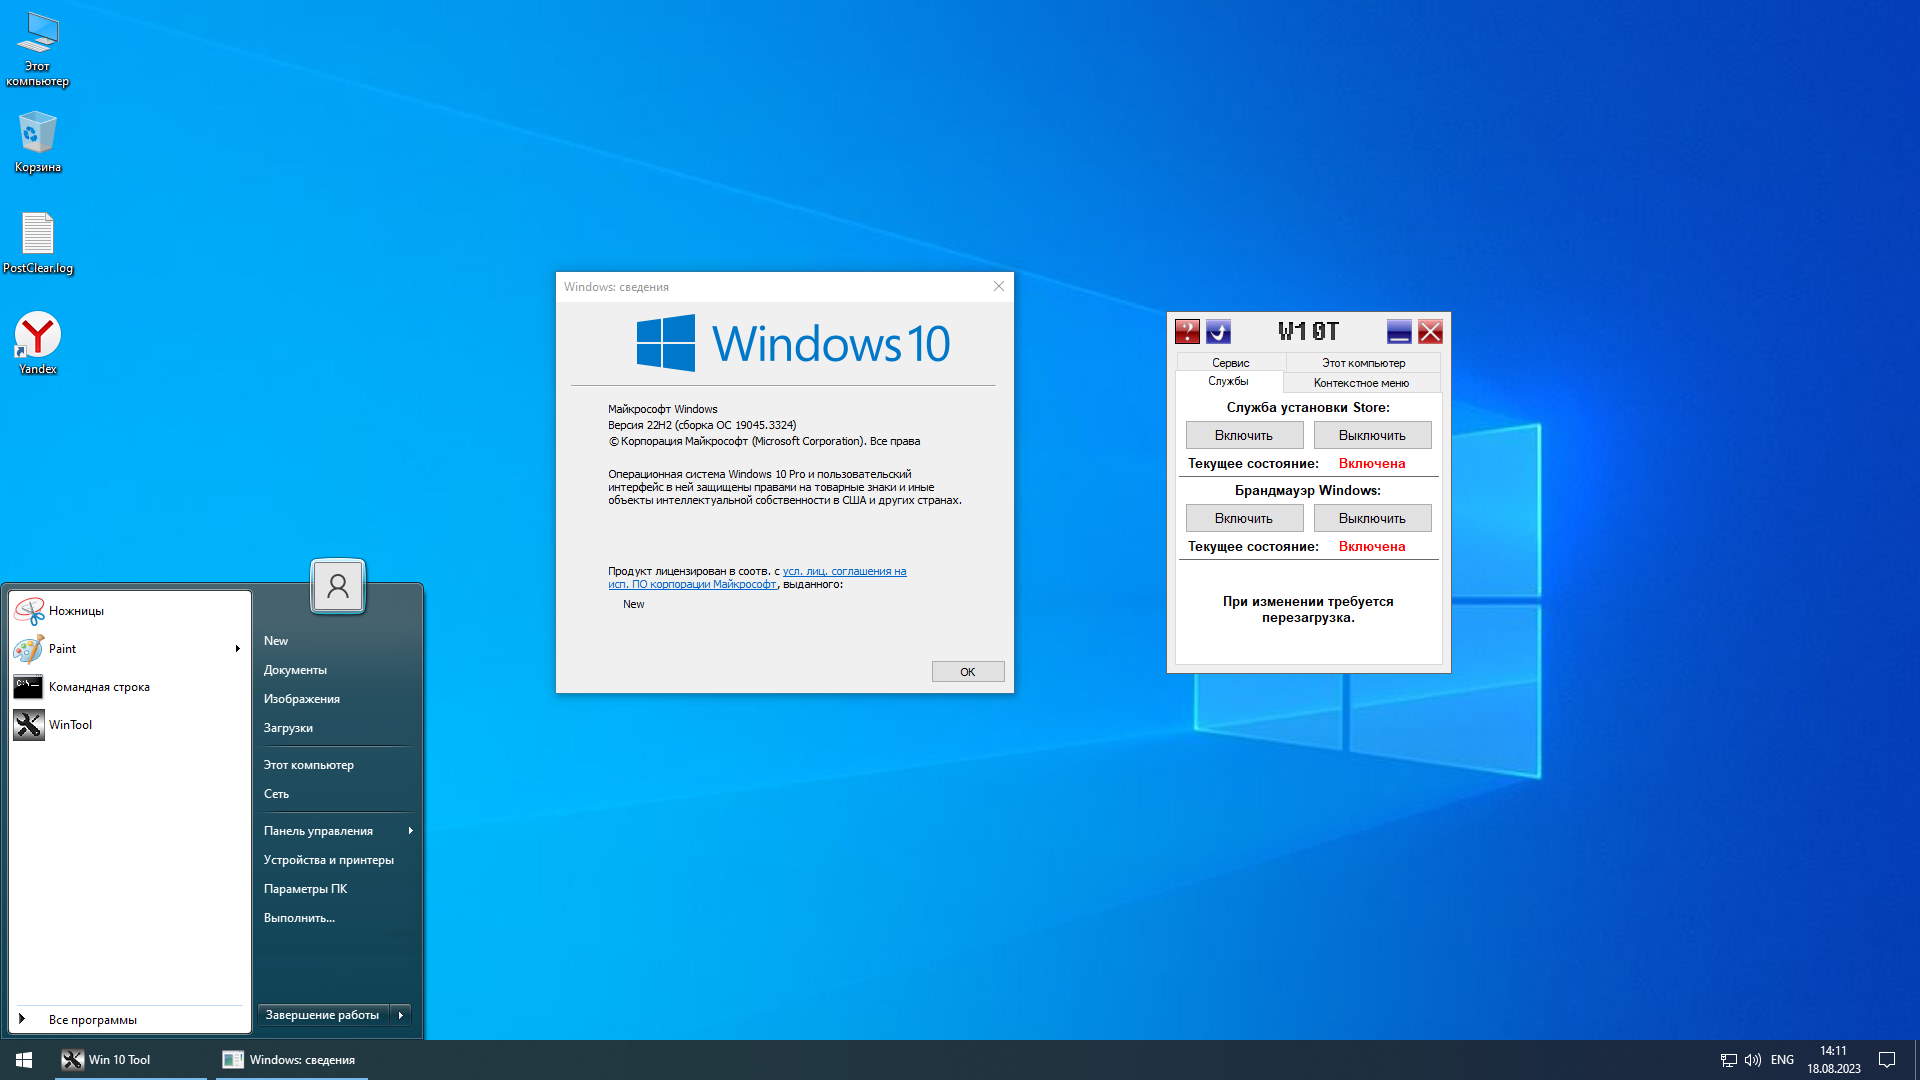Launch WinTool from the Start menu list
This screenshot has height=1080, width=1920.
click(70, 725)
